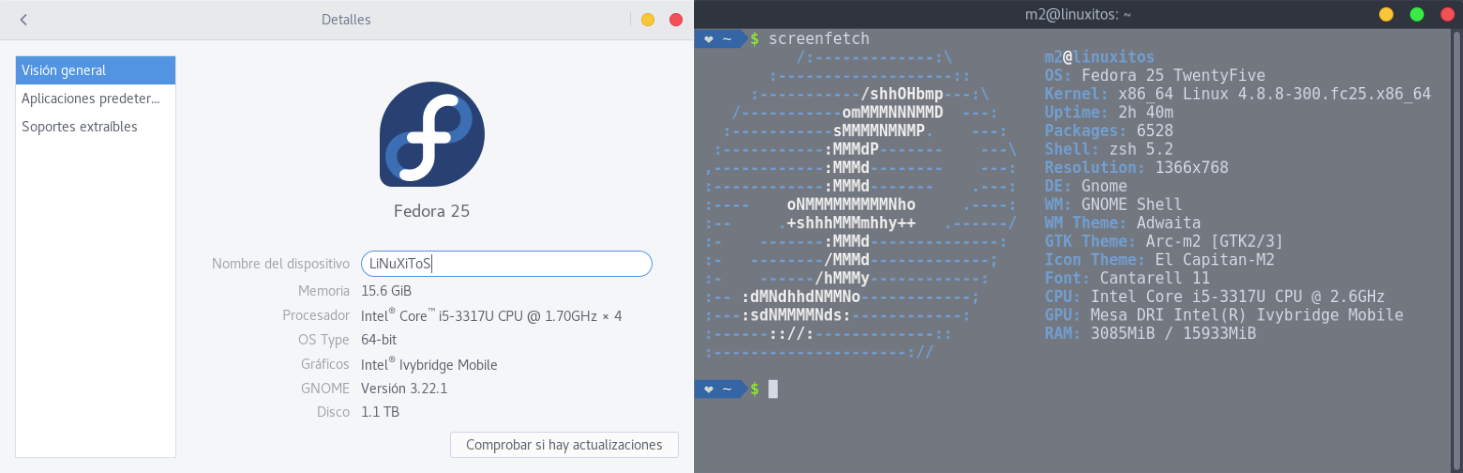1463x473 pixels.
Task: Minimize the Detalles window with yellow button
Action: pos(647,19)
